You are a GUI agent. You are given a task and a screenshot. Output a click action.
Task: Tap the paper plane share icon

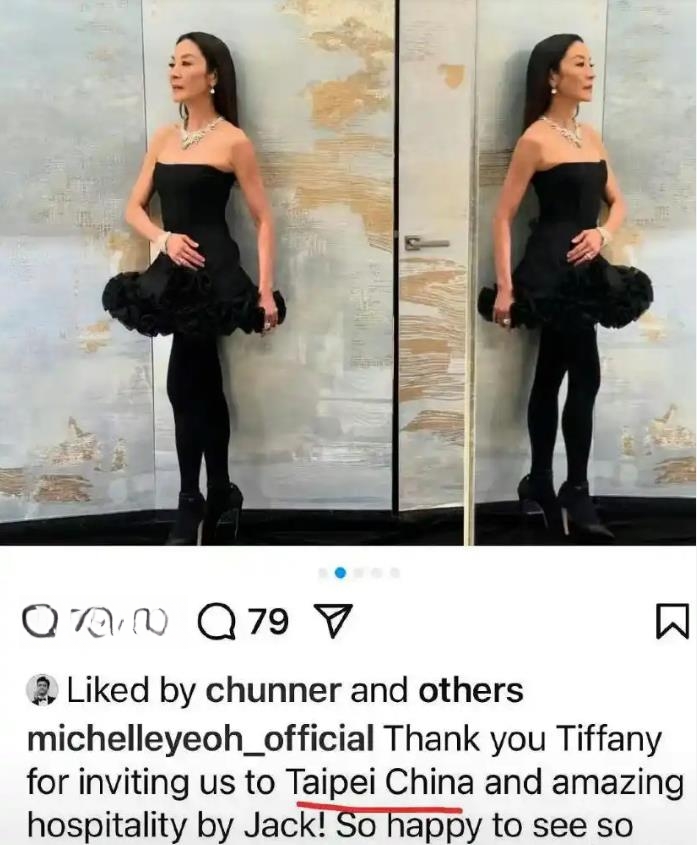(x=333, y=621)
